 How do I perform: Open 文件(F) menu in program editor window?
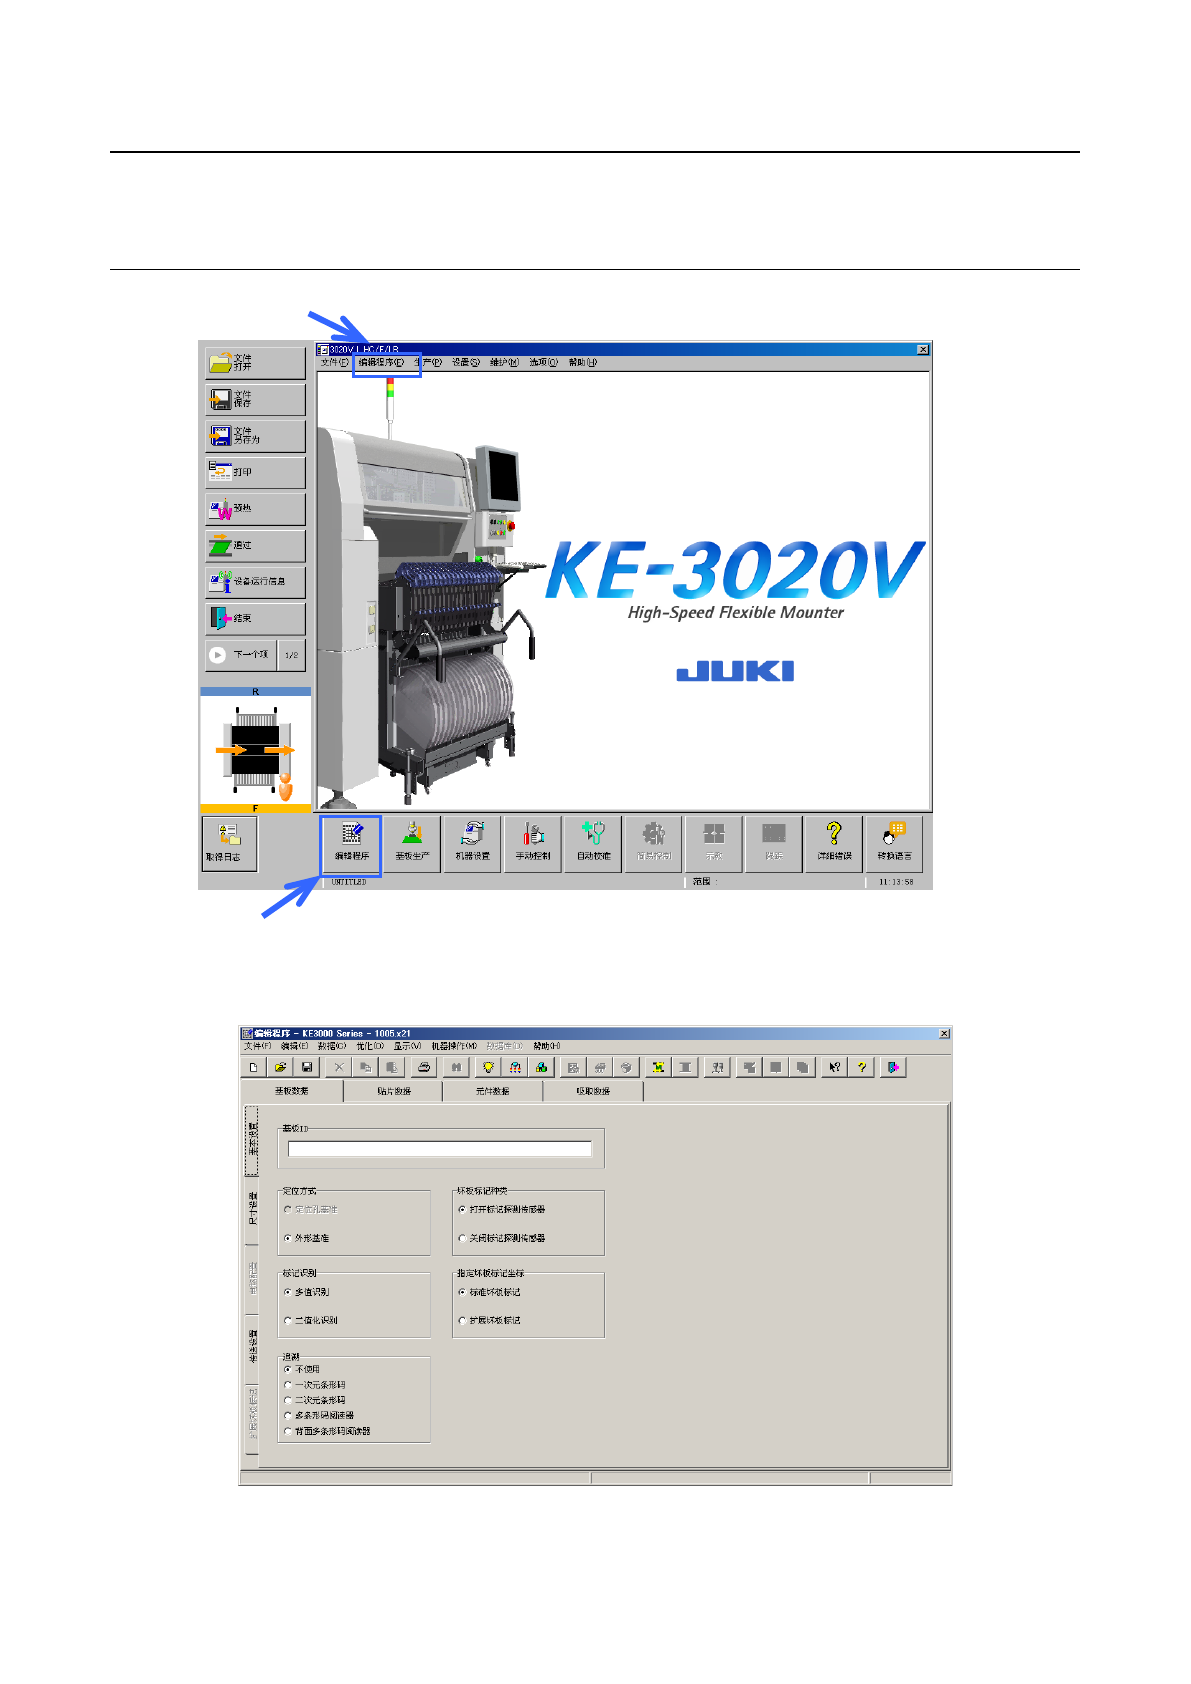pyautogui.click(x=258, y=1046)
